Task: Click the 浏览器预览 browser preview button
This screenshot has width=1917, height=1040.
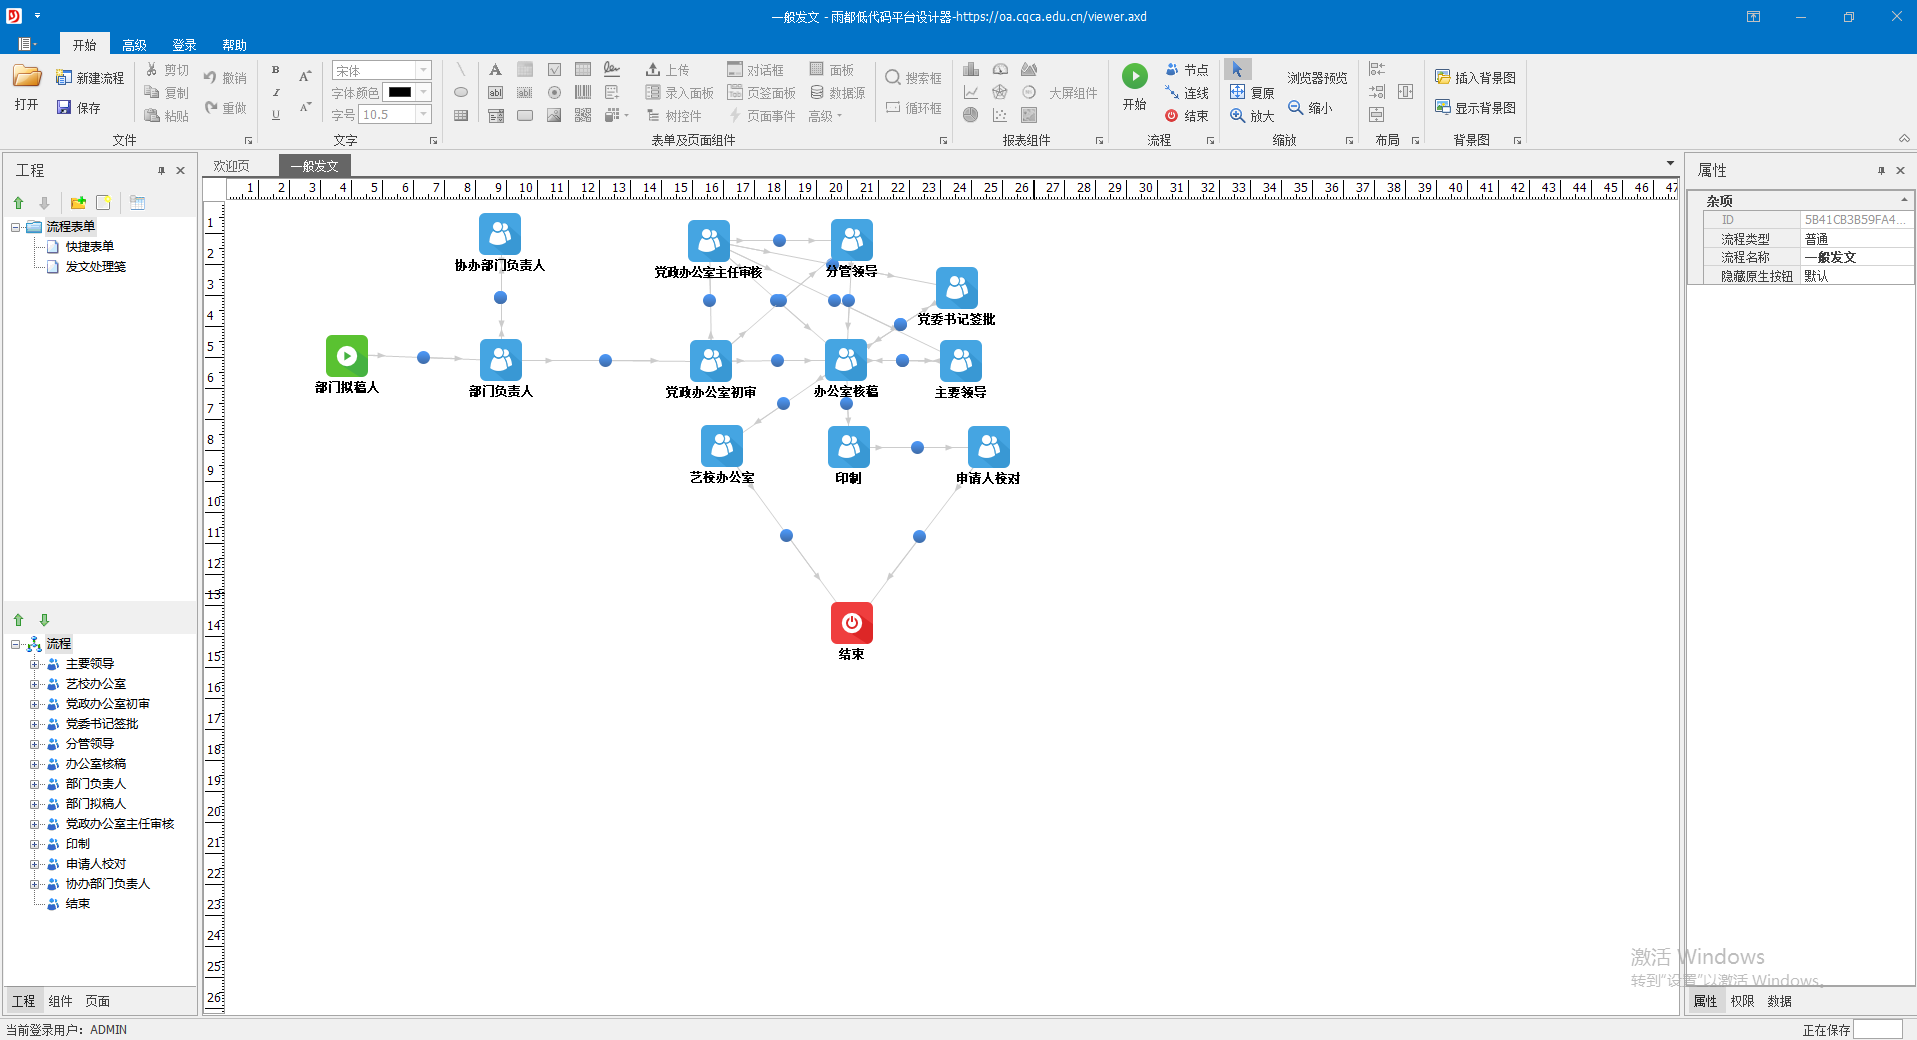Action: (x=1317, y=78)
